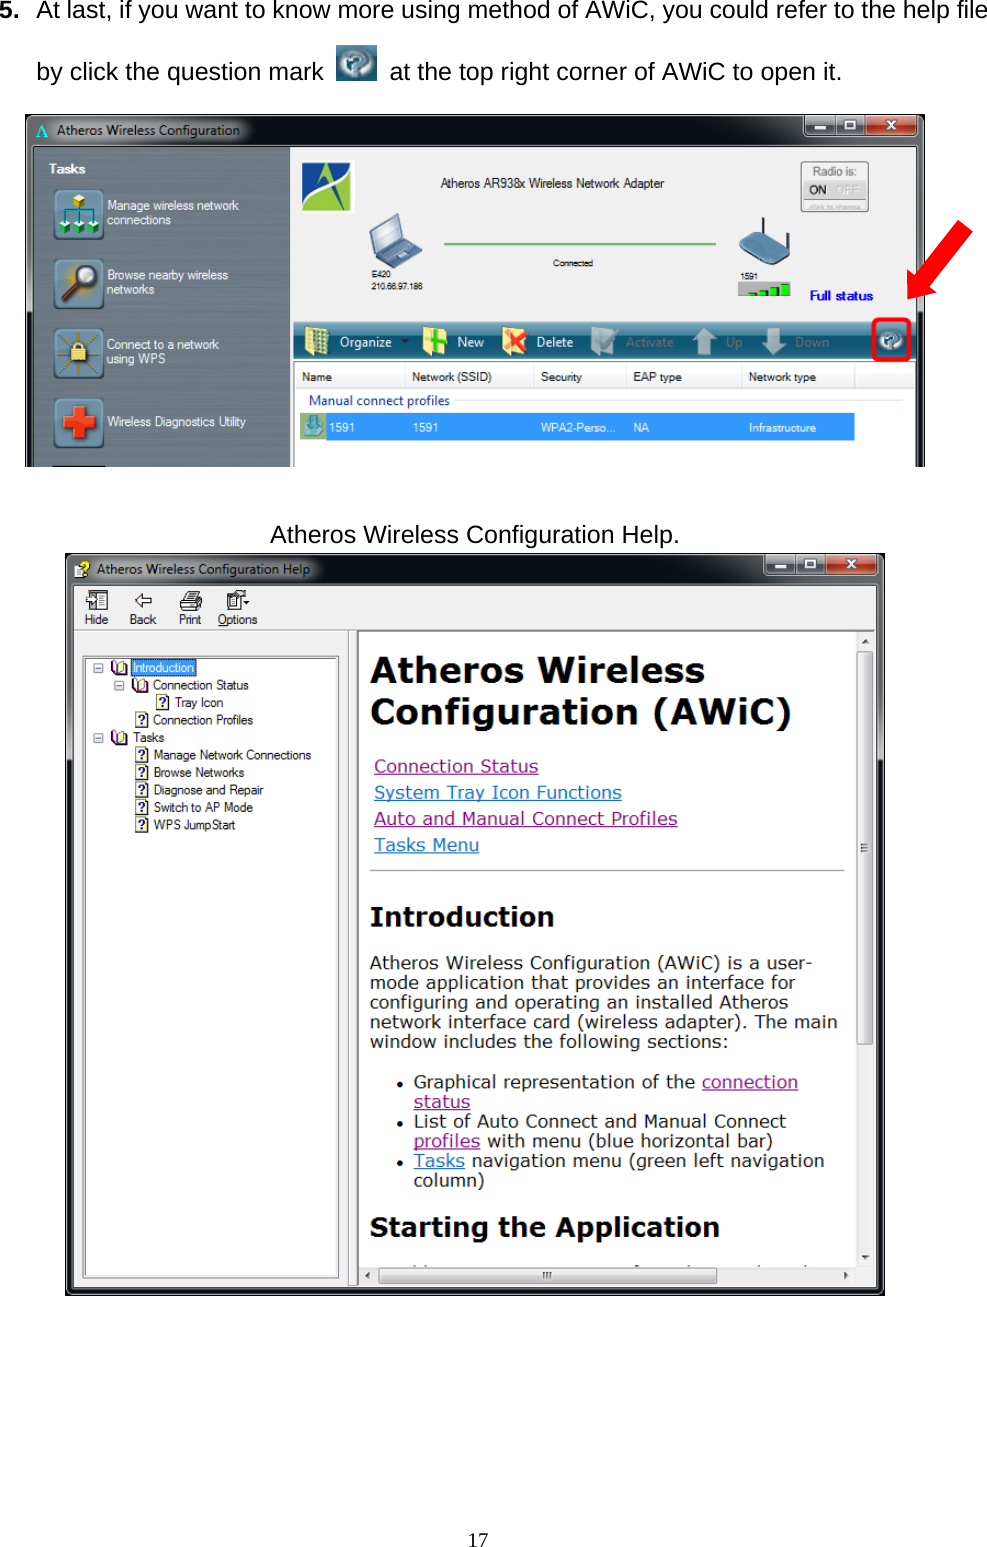The height and width of the screenshot is (1547, 987).
Task: Click the help pane vertical scrollbar thumb
Action: point(865,848)
